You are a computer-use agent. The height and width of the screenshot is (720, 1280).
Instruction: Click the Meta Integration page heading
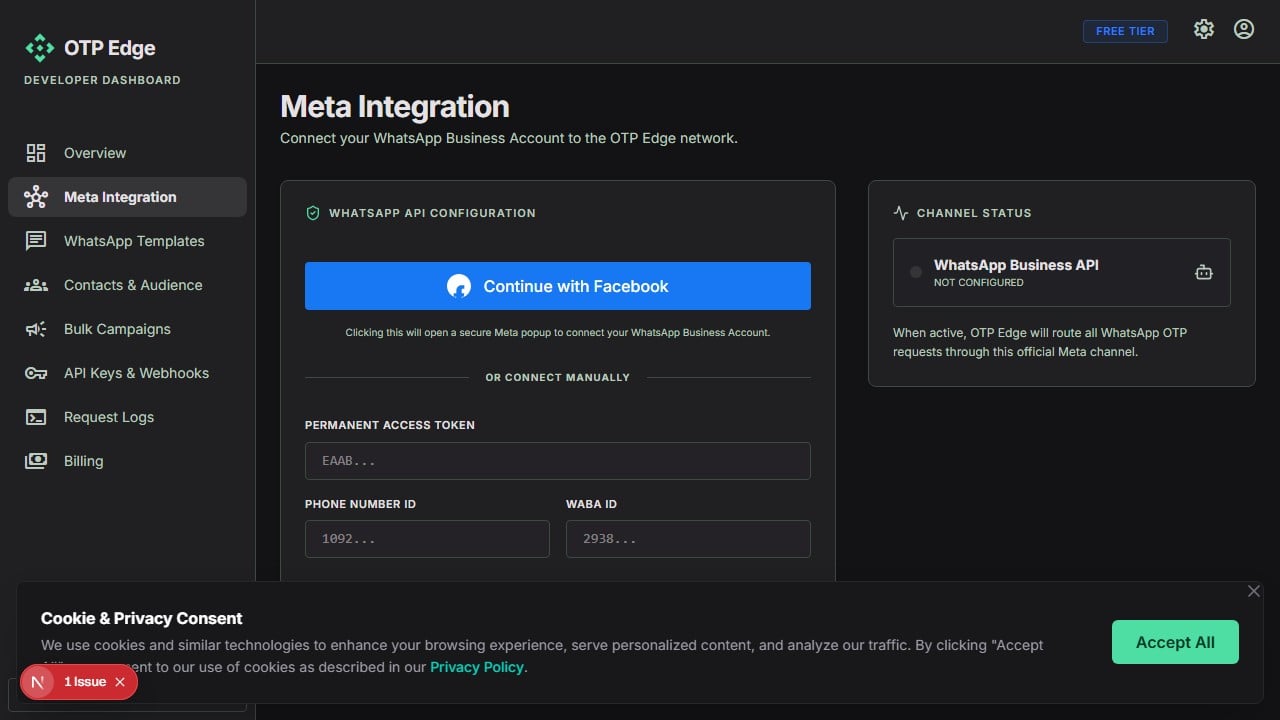pyautogui.click(x=395, y=106)
